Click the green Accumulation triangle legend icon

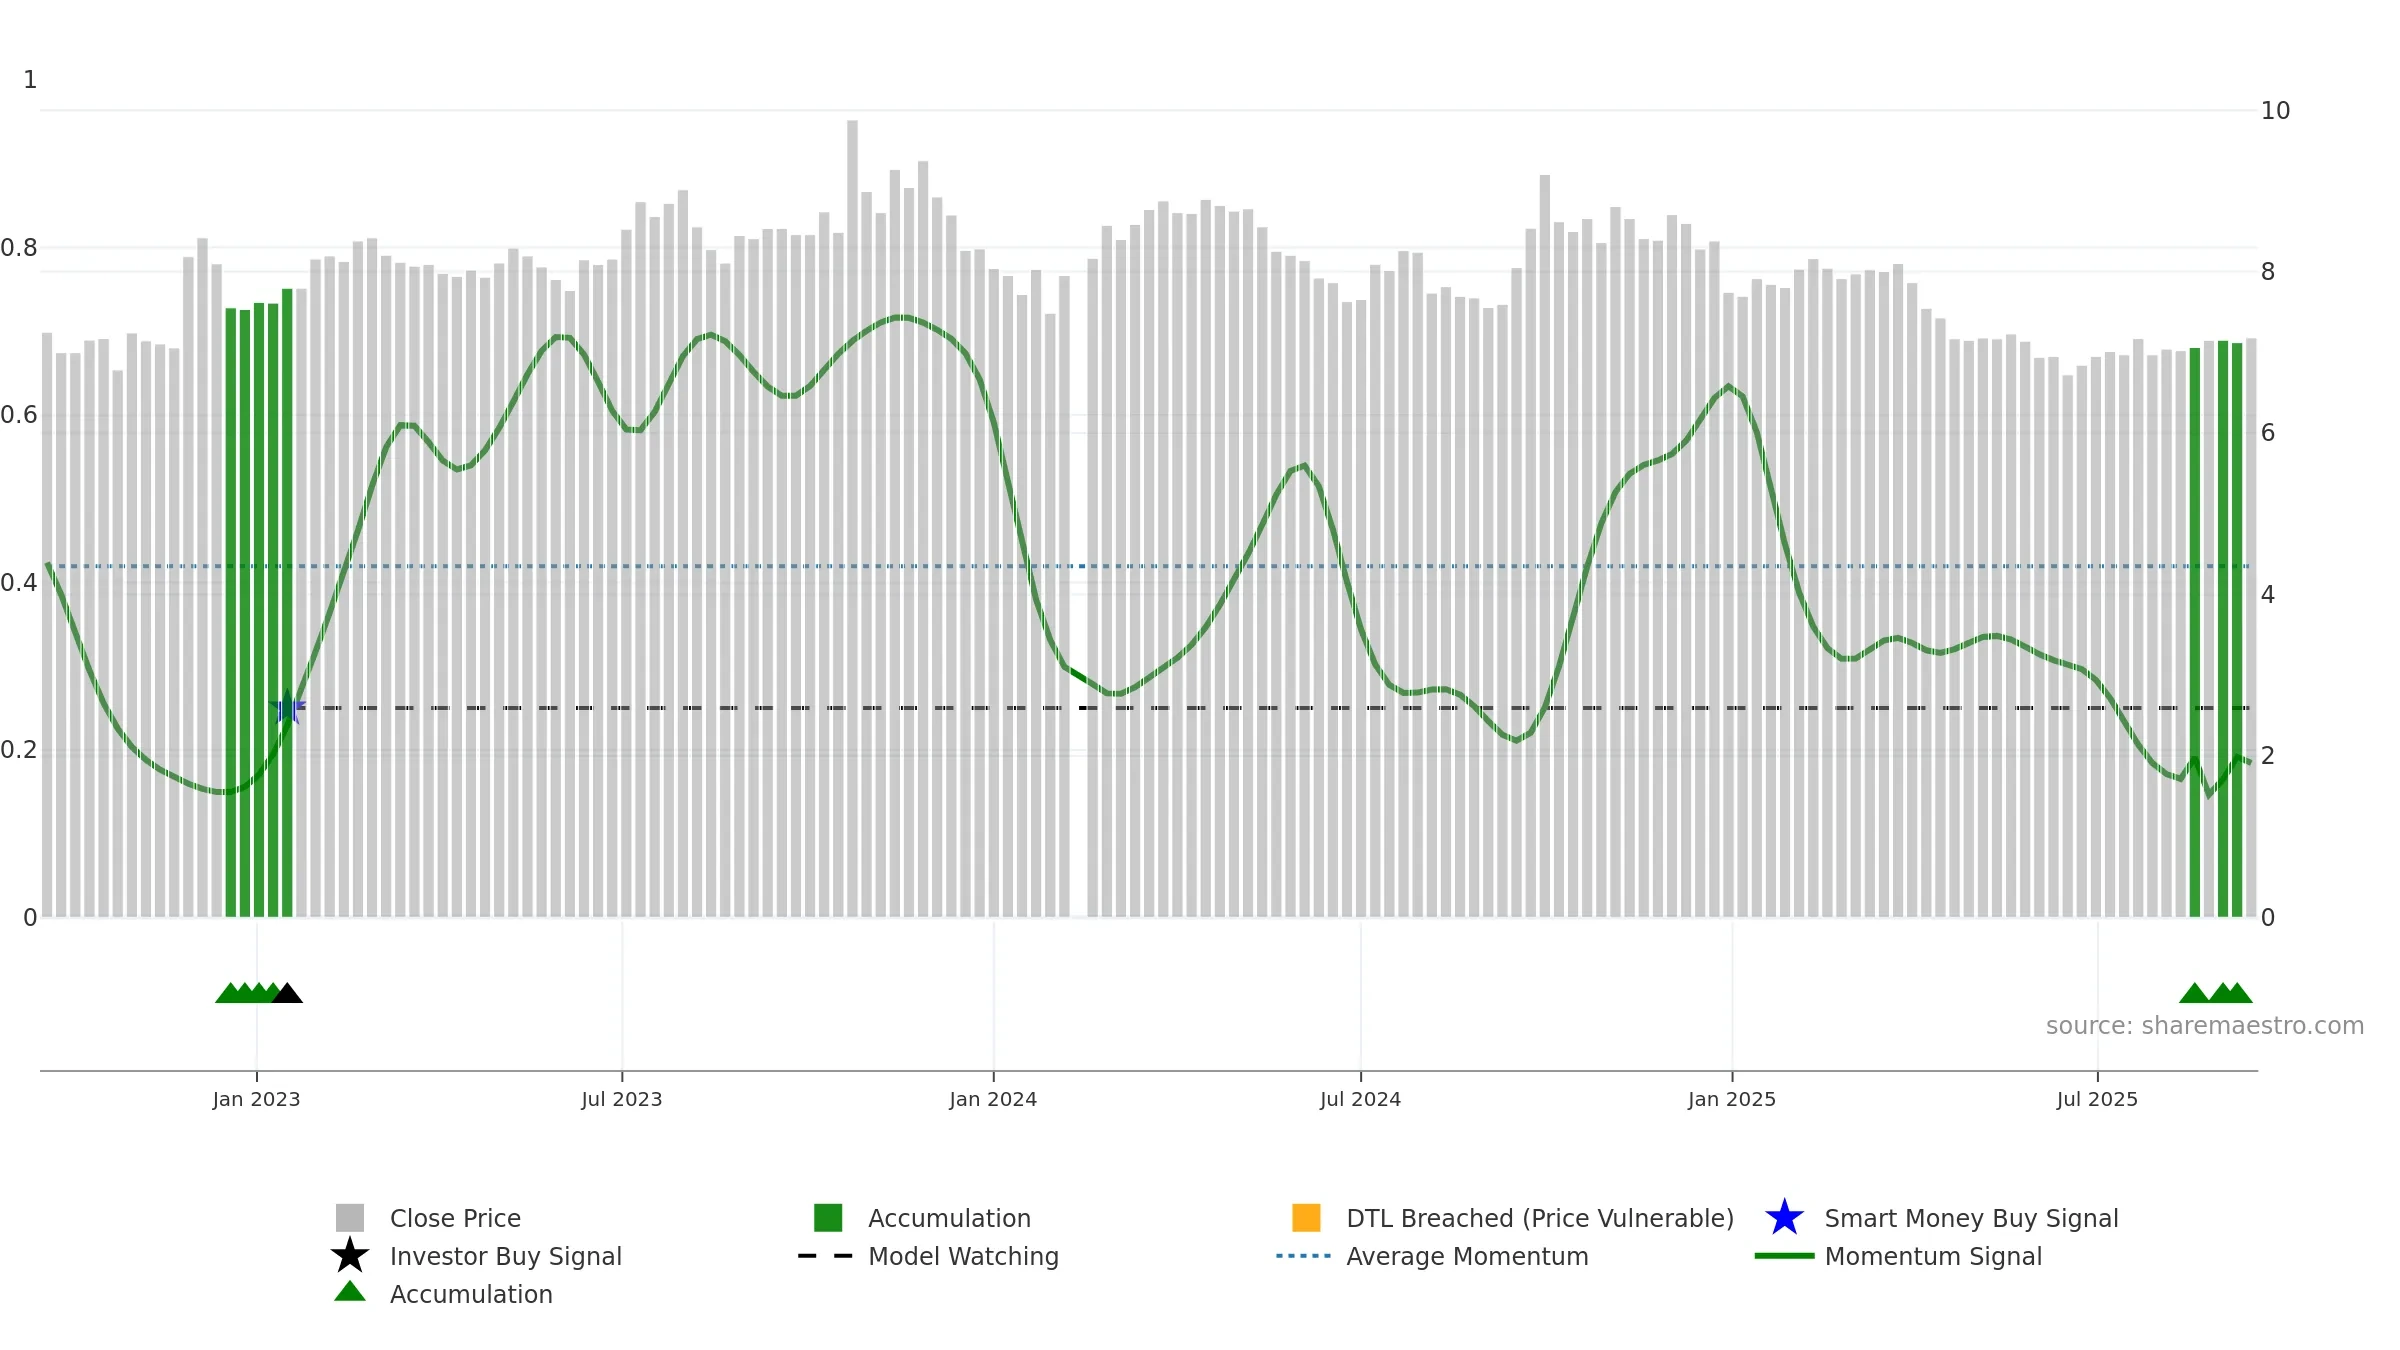click(x=350, y=1292)
